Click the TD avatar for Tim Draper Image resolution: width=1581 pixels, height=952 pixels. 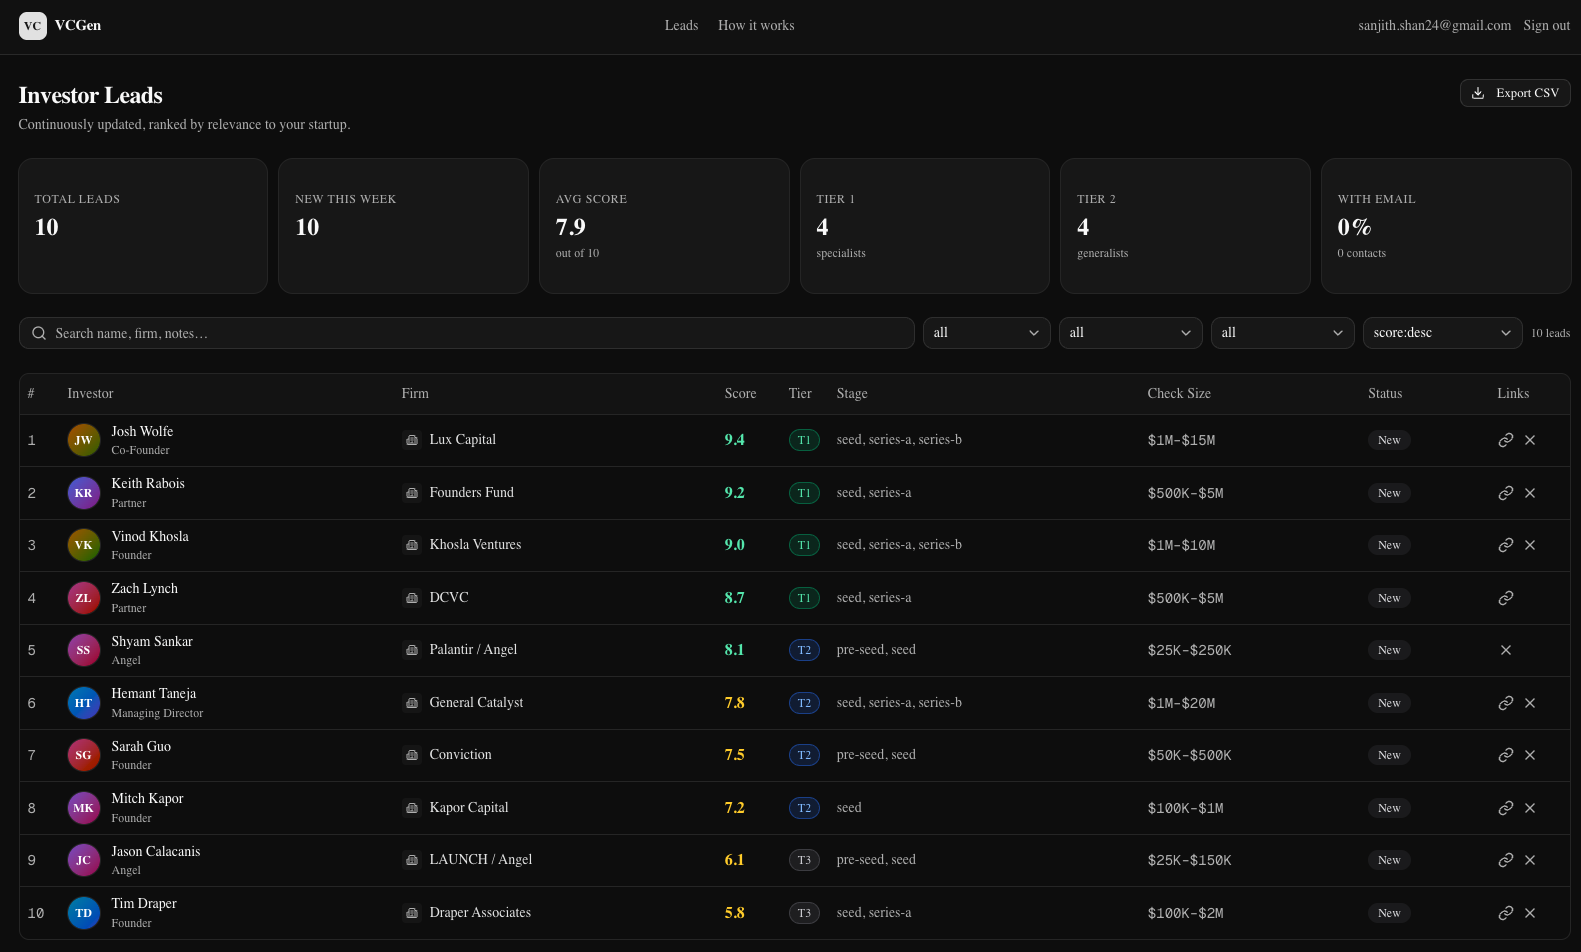click(x=84, y=913)
